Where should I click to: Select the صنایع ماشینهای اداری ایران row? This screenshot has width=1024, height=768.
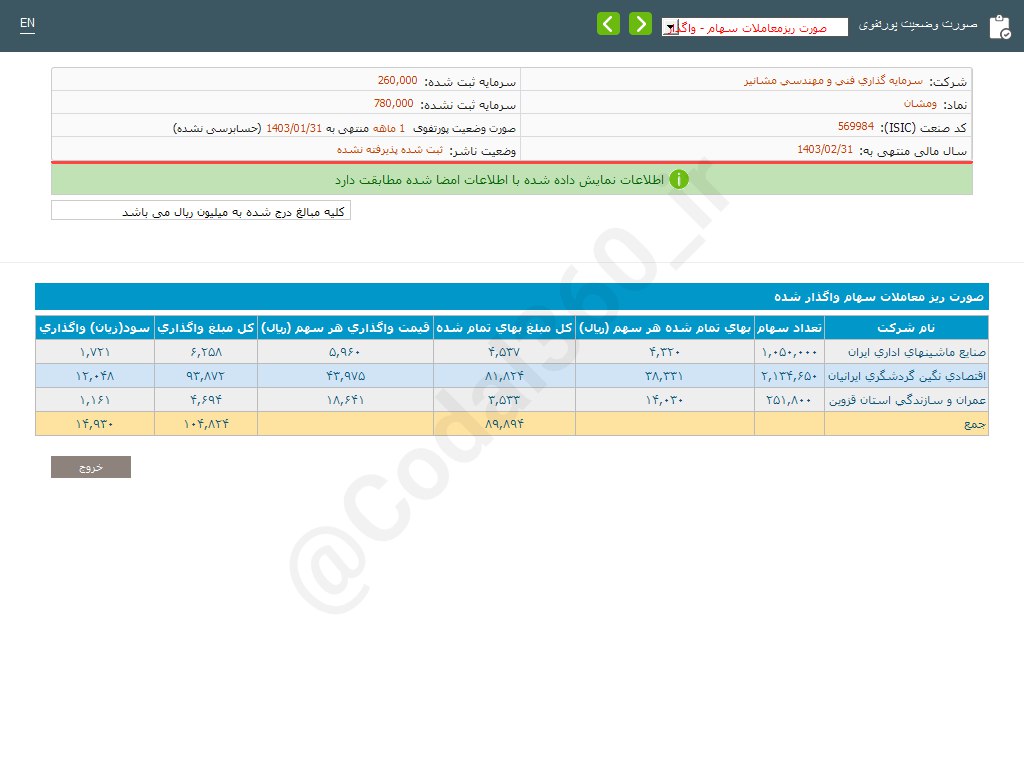(906, 352)
